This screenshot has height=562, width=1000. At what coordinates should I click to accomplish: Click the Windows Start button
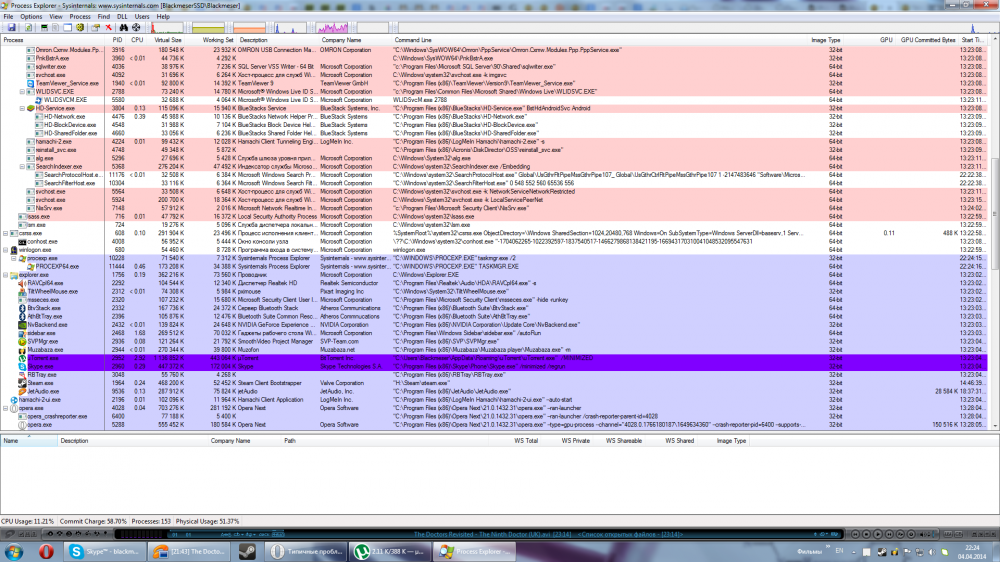(x=14, y=551)
